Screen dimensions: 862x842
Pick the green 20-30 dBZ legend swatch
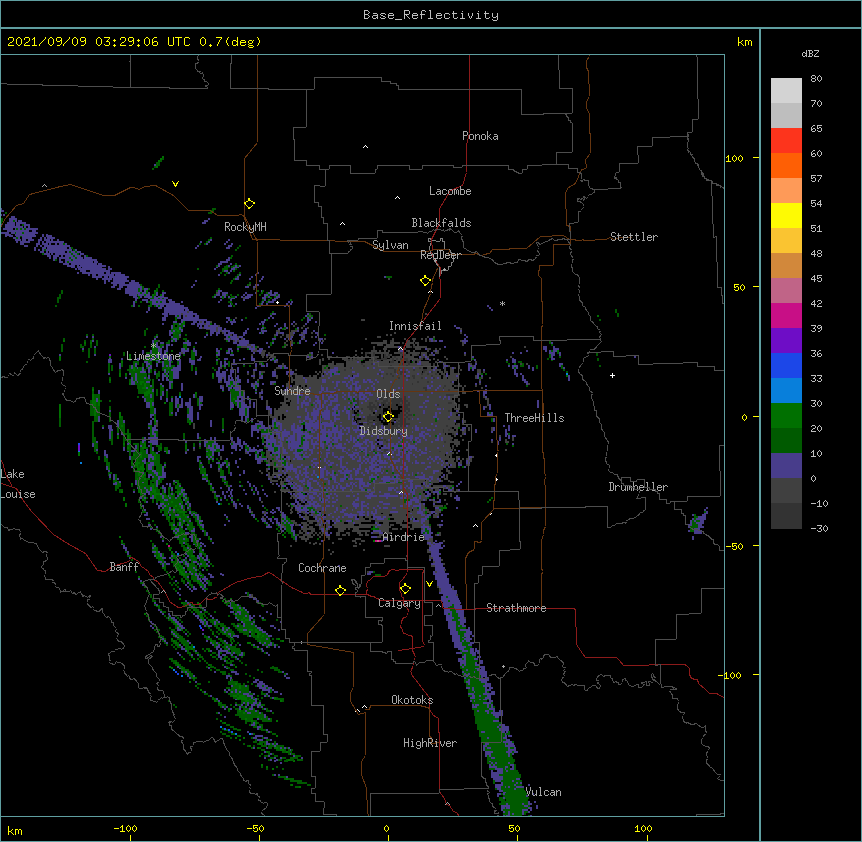[786, 416]
